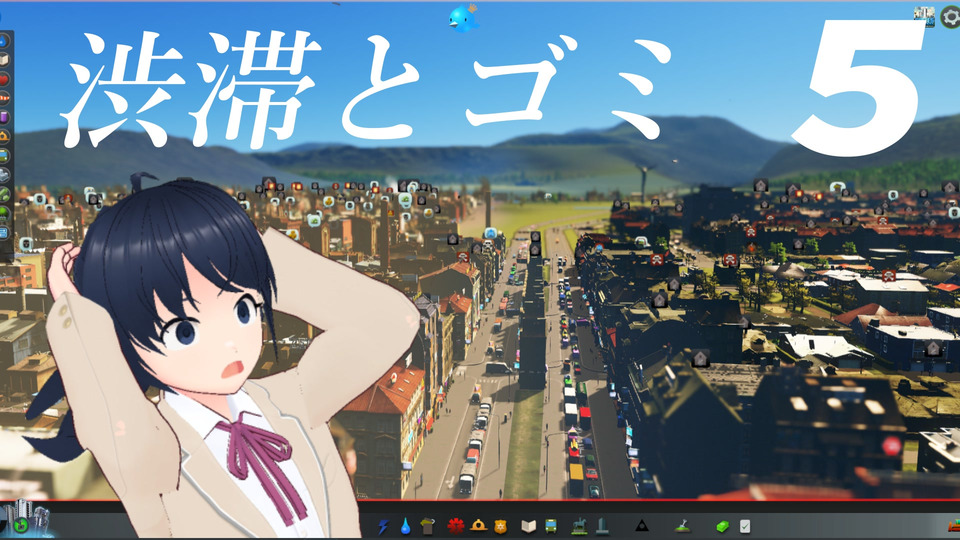Open the Public Transport menu (bus icon)
Image resolution: width=960 pixels, height=540 pixels.
tap(551, 526)
